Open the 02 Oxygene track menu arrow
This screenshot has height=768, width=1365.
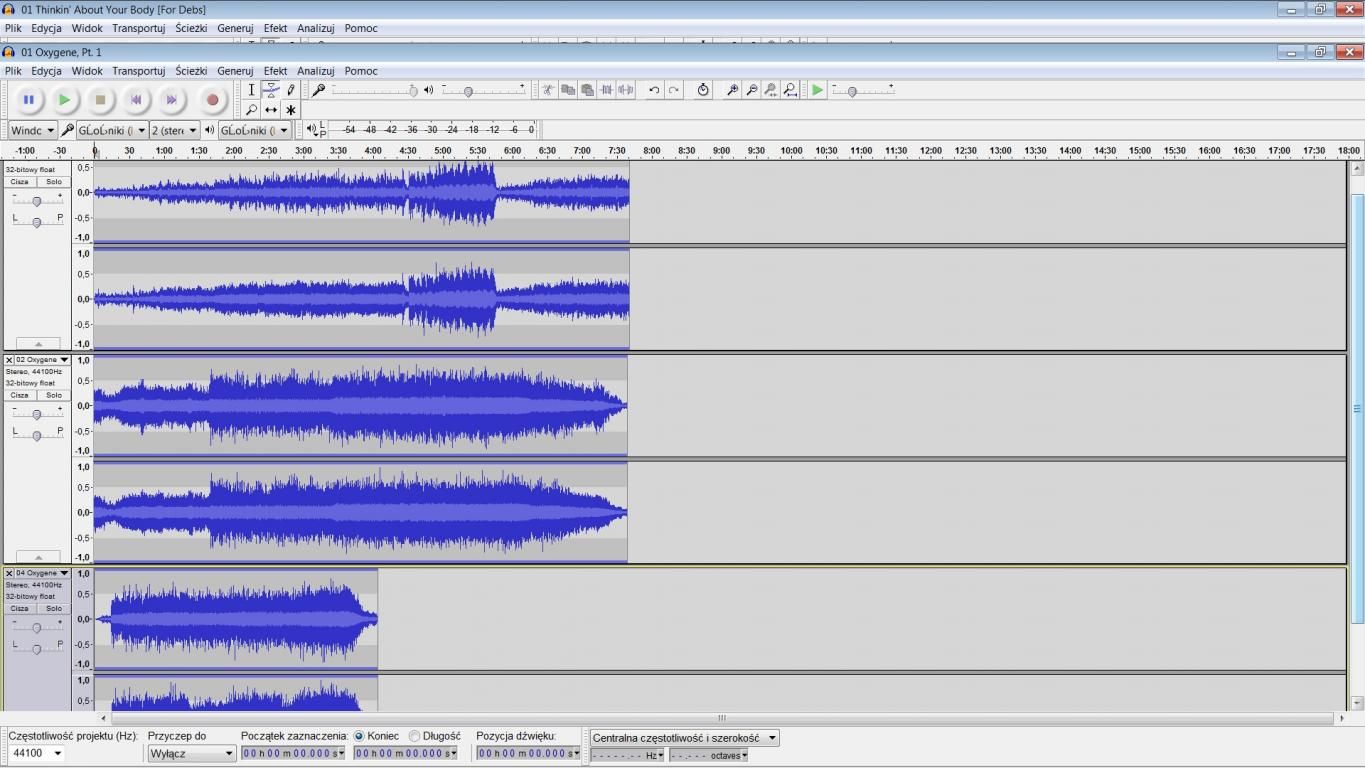(64, 360)
